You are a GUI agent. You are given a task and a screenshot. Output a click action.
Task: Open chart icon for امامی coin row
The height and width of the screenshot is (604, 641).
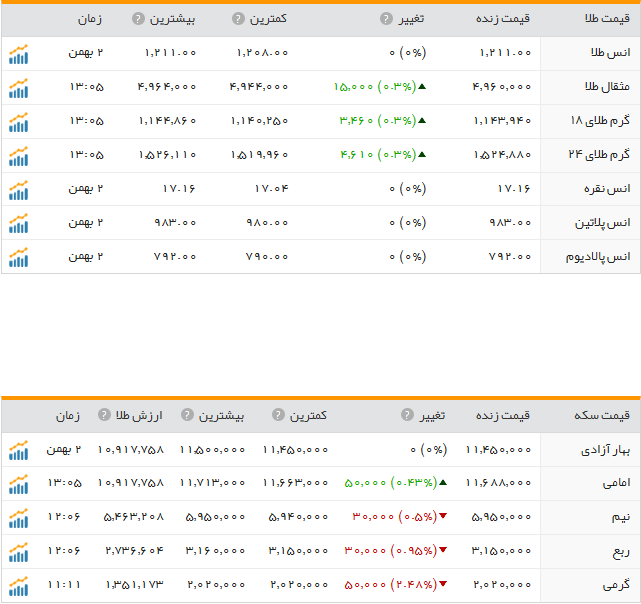coord(18,485)
